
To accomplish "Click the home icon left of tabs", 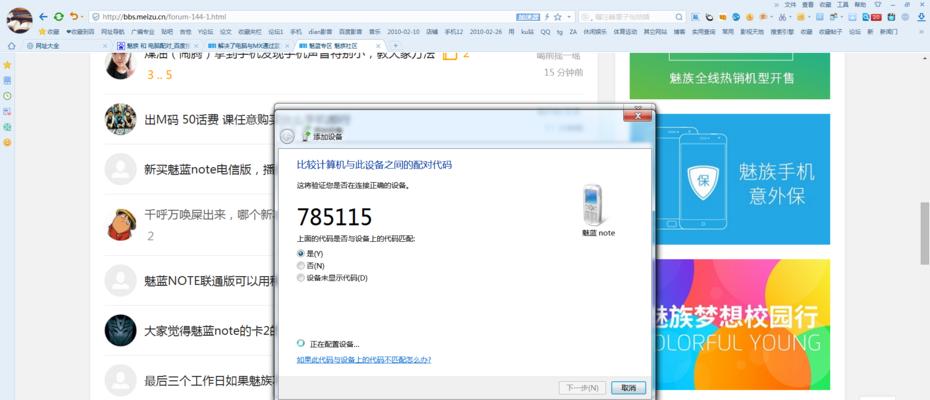I will click(11, 45).
